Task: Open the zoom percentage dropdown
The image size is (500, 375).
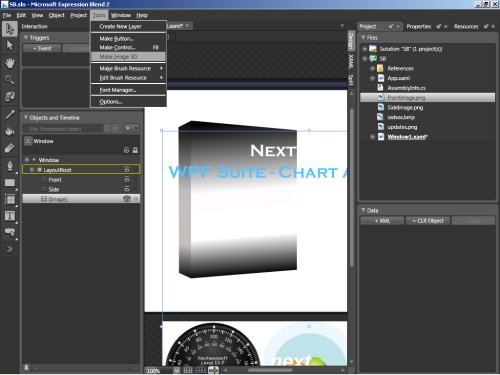Action: click(176, 370)
